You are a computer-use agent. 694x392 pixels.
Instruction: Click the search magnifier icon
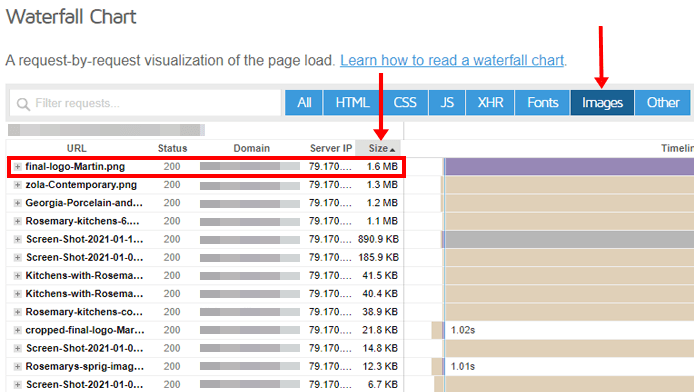(x=23, y=104)
